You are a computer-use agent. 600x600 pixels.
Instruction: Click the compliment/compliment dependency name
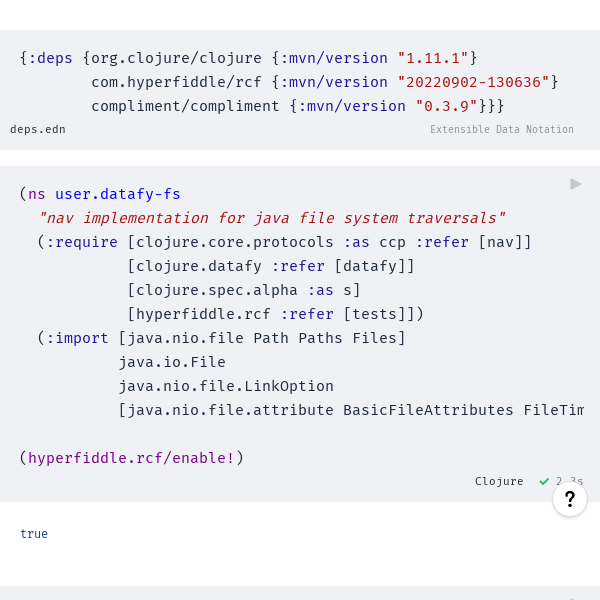coord(185,106)
